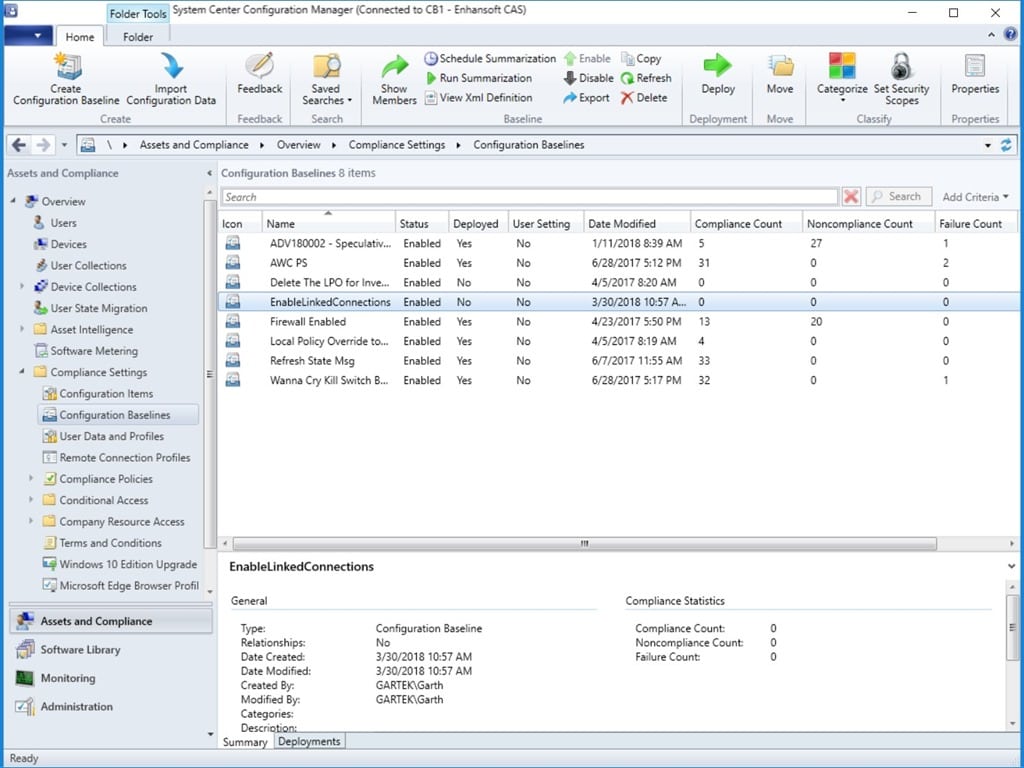This screenshot has height=768, width=1024.
Task: Click the horizontal scrollbar of the list
Action: pyautogui.click(x=584, y=543)
